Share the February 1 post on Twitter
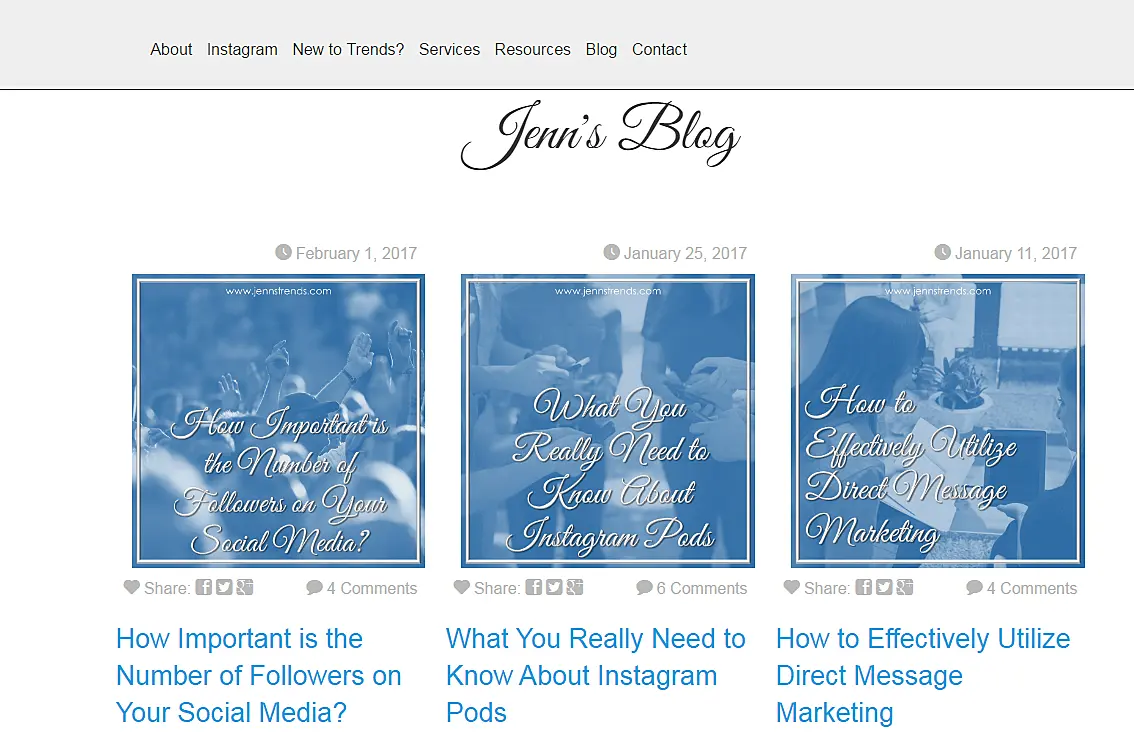This screenshot has height=732, width=1134. 224,587
